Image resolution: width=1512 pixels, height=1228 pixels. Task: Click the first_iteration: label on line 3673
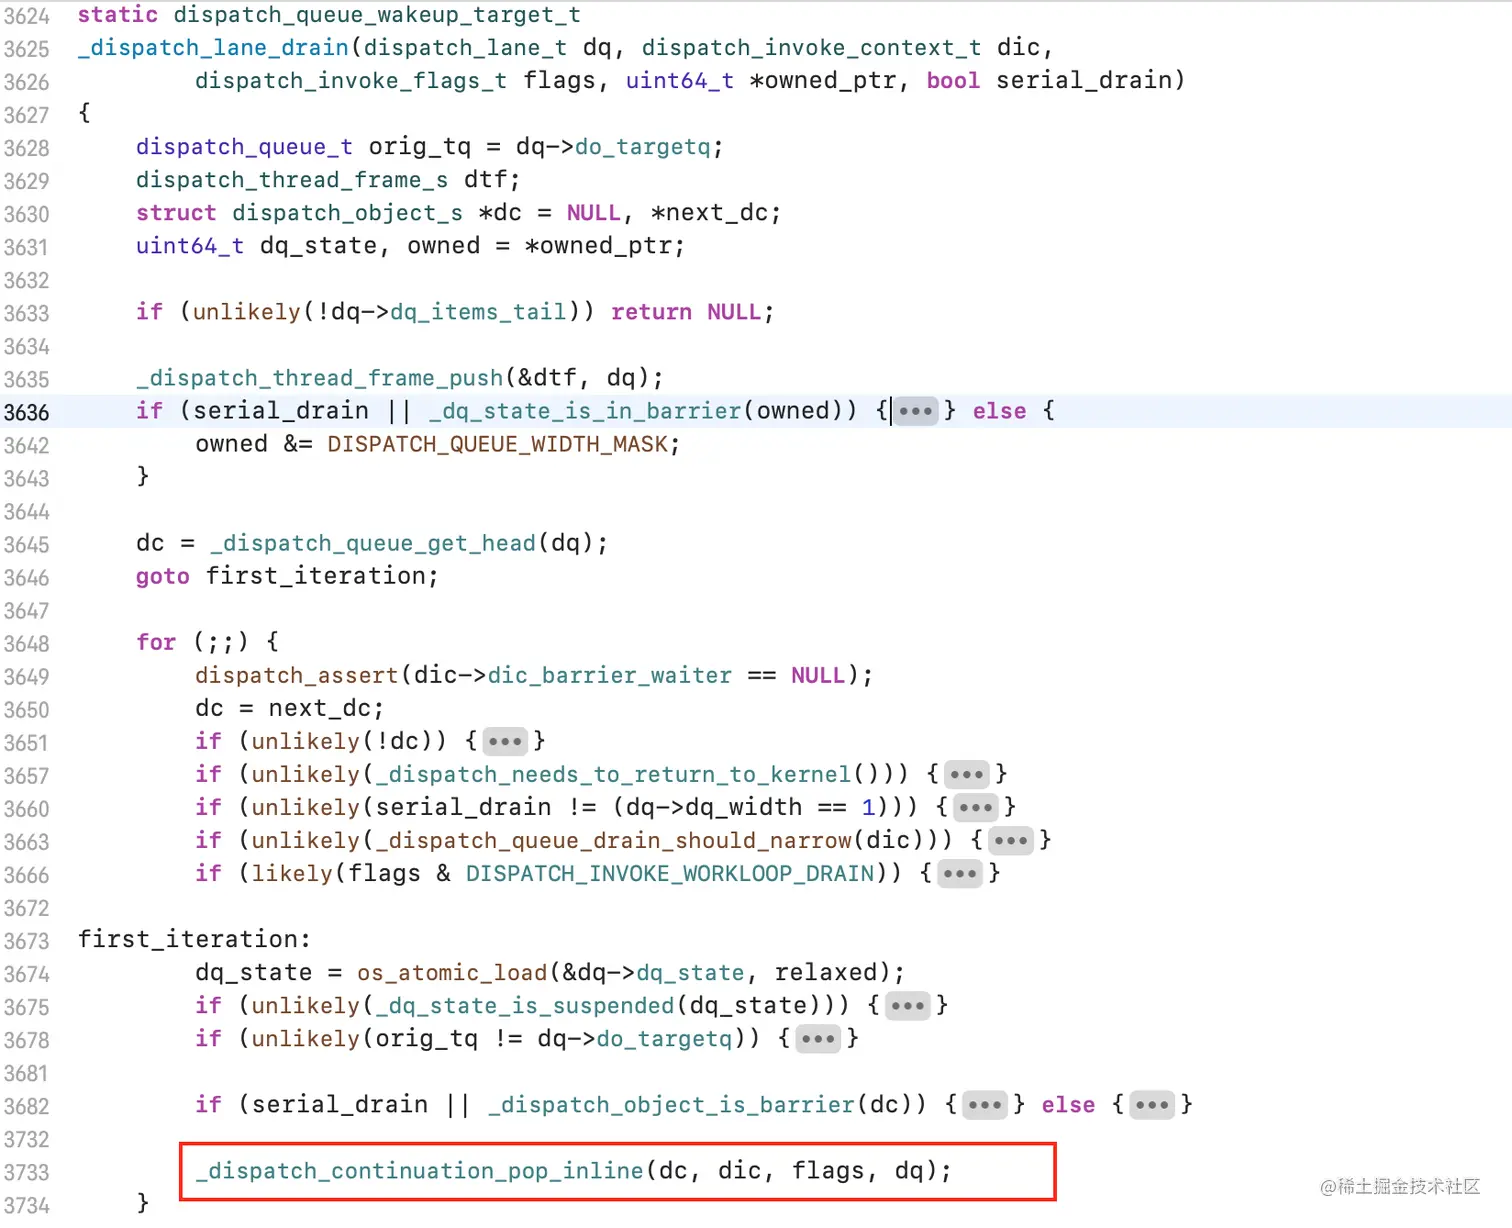click(194, 939)
